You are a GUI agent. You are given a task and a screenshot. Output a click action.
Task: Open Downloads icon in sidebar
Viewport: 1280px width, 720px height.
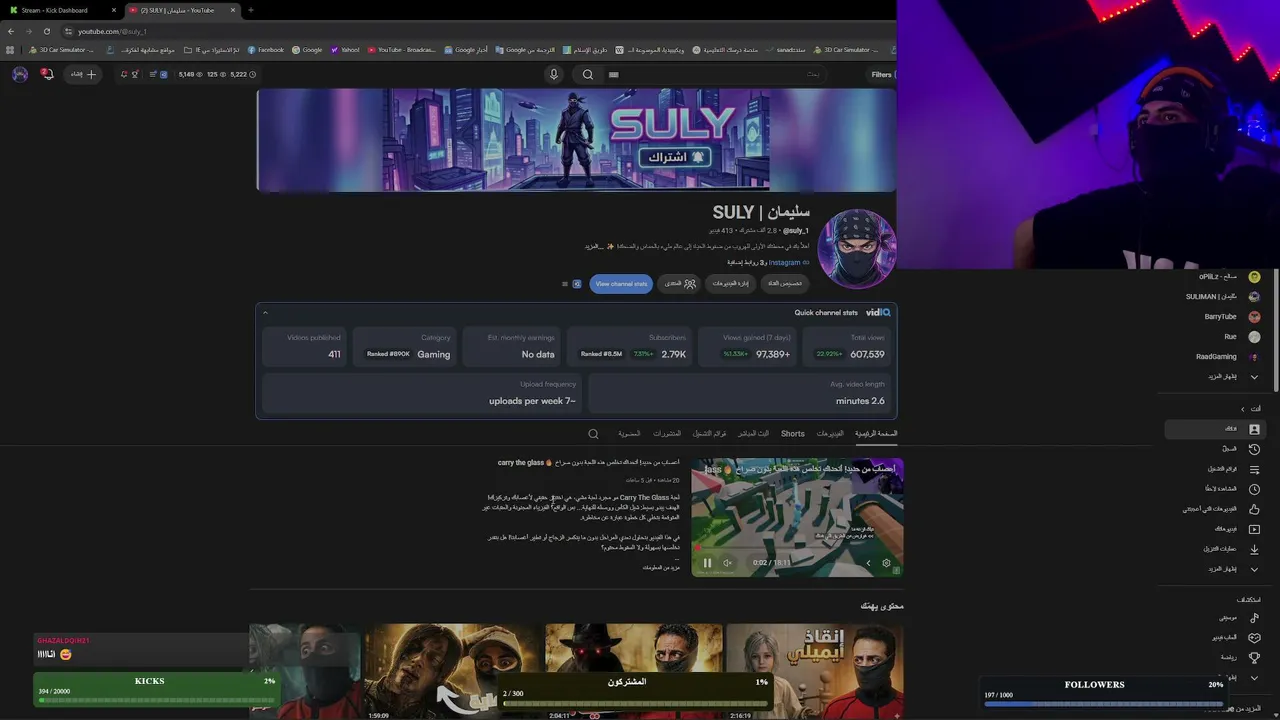pyautogui.click(x=1254, y=549)
